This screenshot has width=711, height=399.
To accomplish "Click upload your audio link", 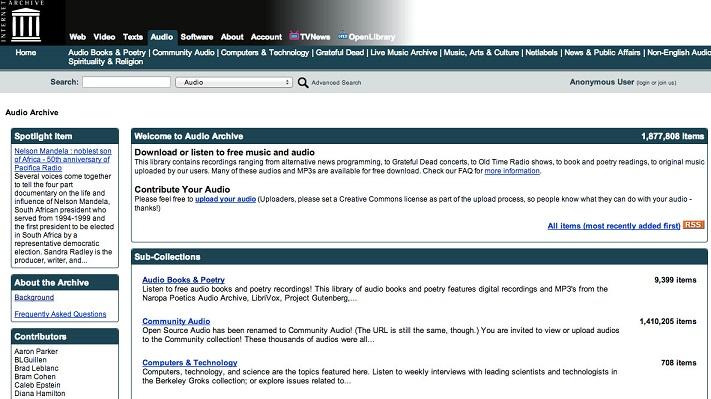I will [x=225, y=199].
